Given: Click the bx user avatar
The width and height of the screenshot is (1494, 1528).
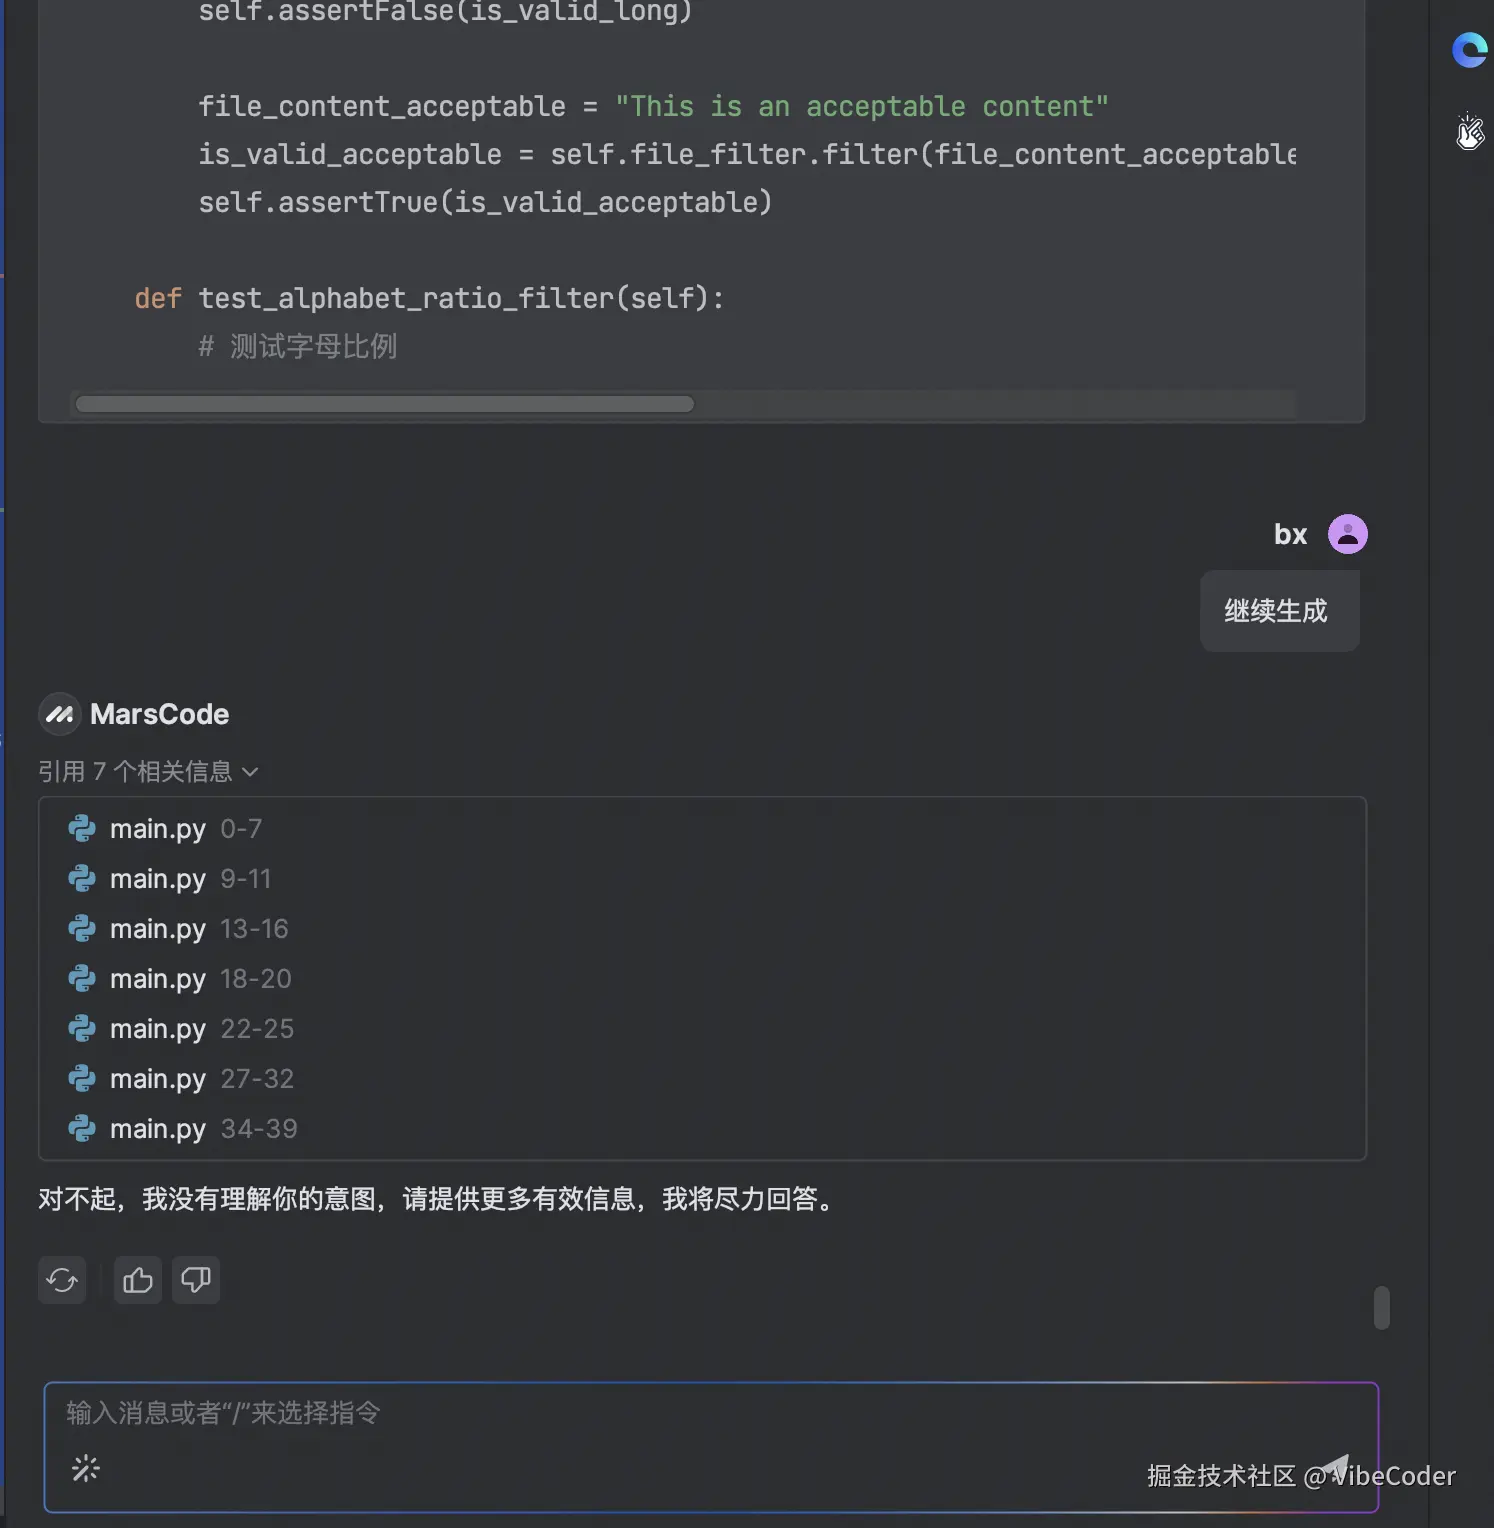Looking at the screenshot, I should click(x=1347, y=534).
